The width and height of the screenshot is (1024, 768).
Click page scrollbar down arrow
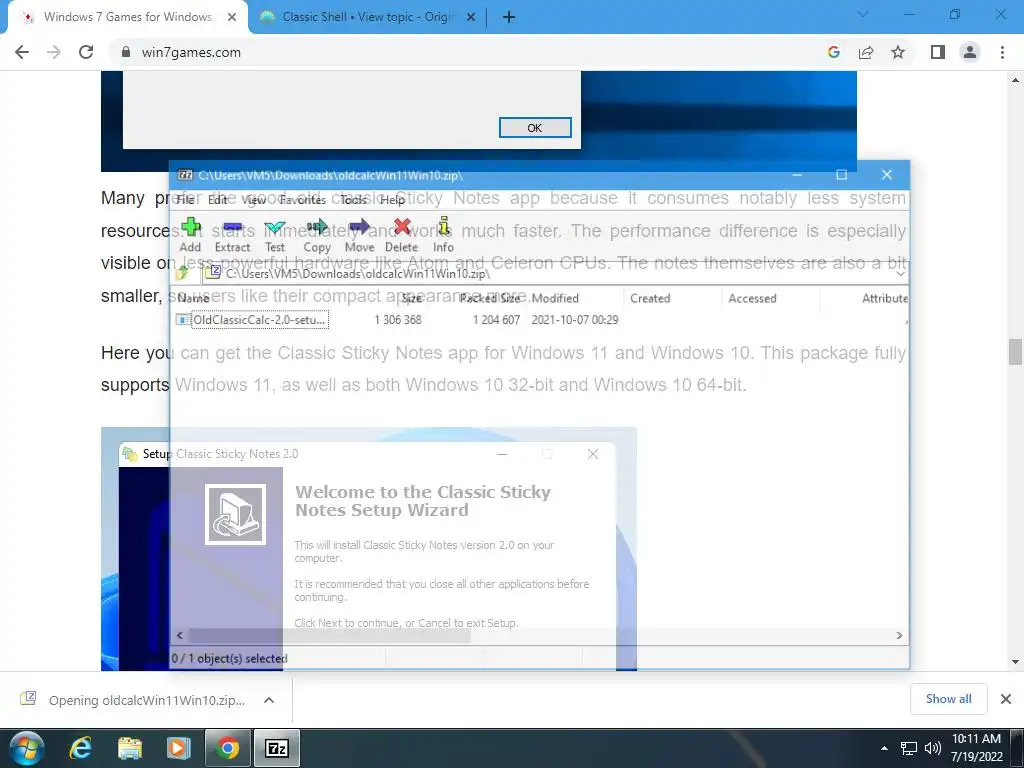click(x=1015, y=662)
